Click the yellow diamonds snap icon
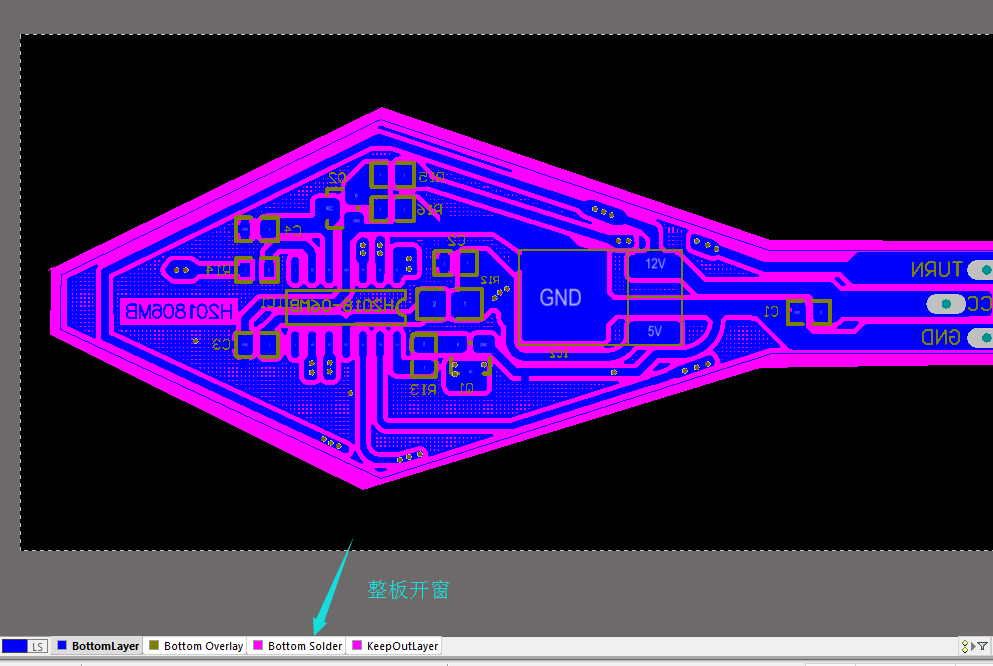993x666 pixels. pyautogui.click(x=964, y=647)
